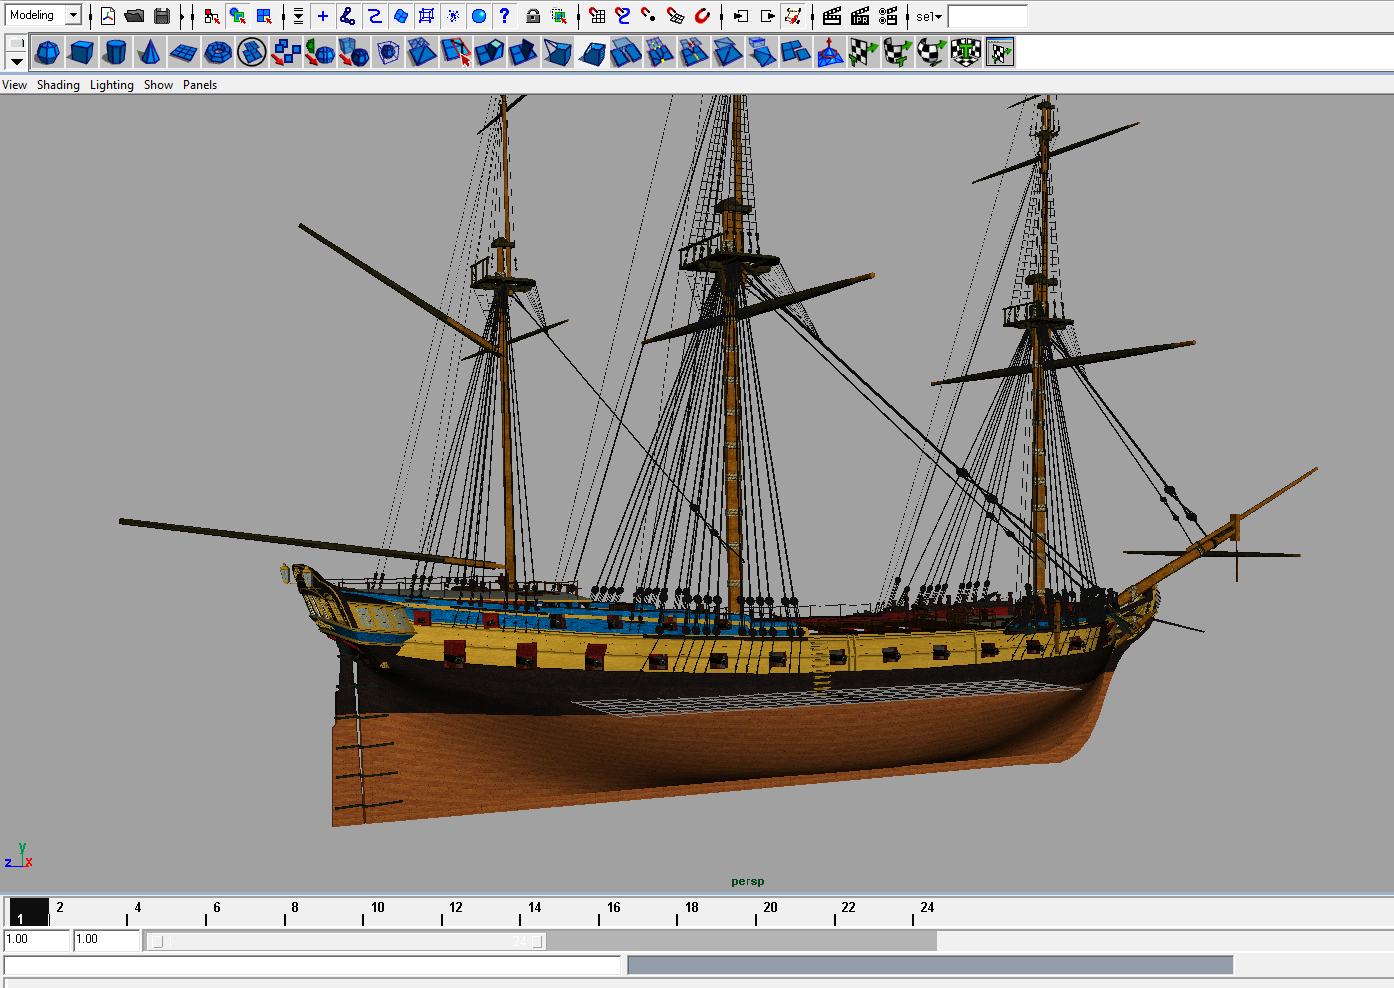Image resolution: width=1394 pixels, height=988 pixels.
Task: Click the quick selection input field
Action: [987, 16]
